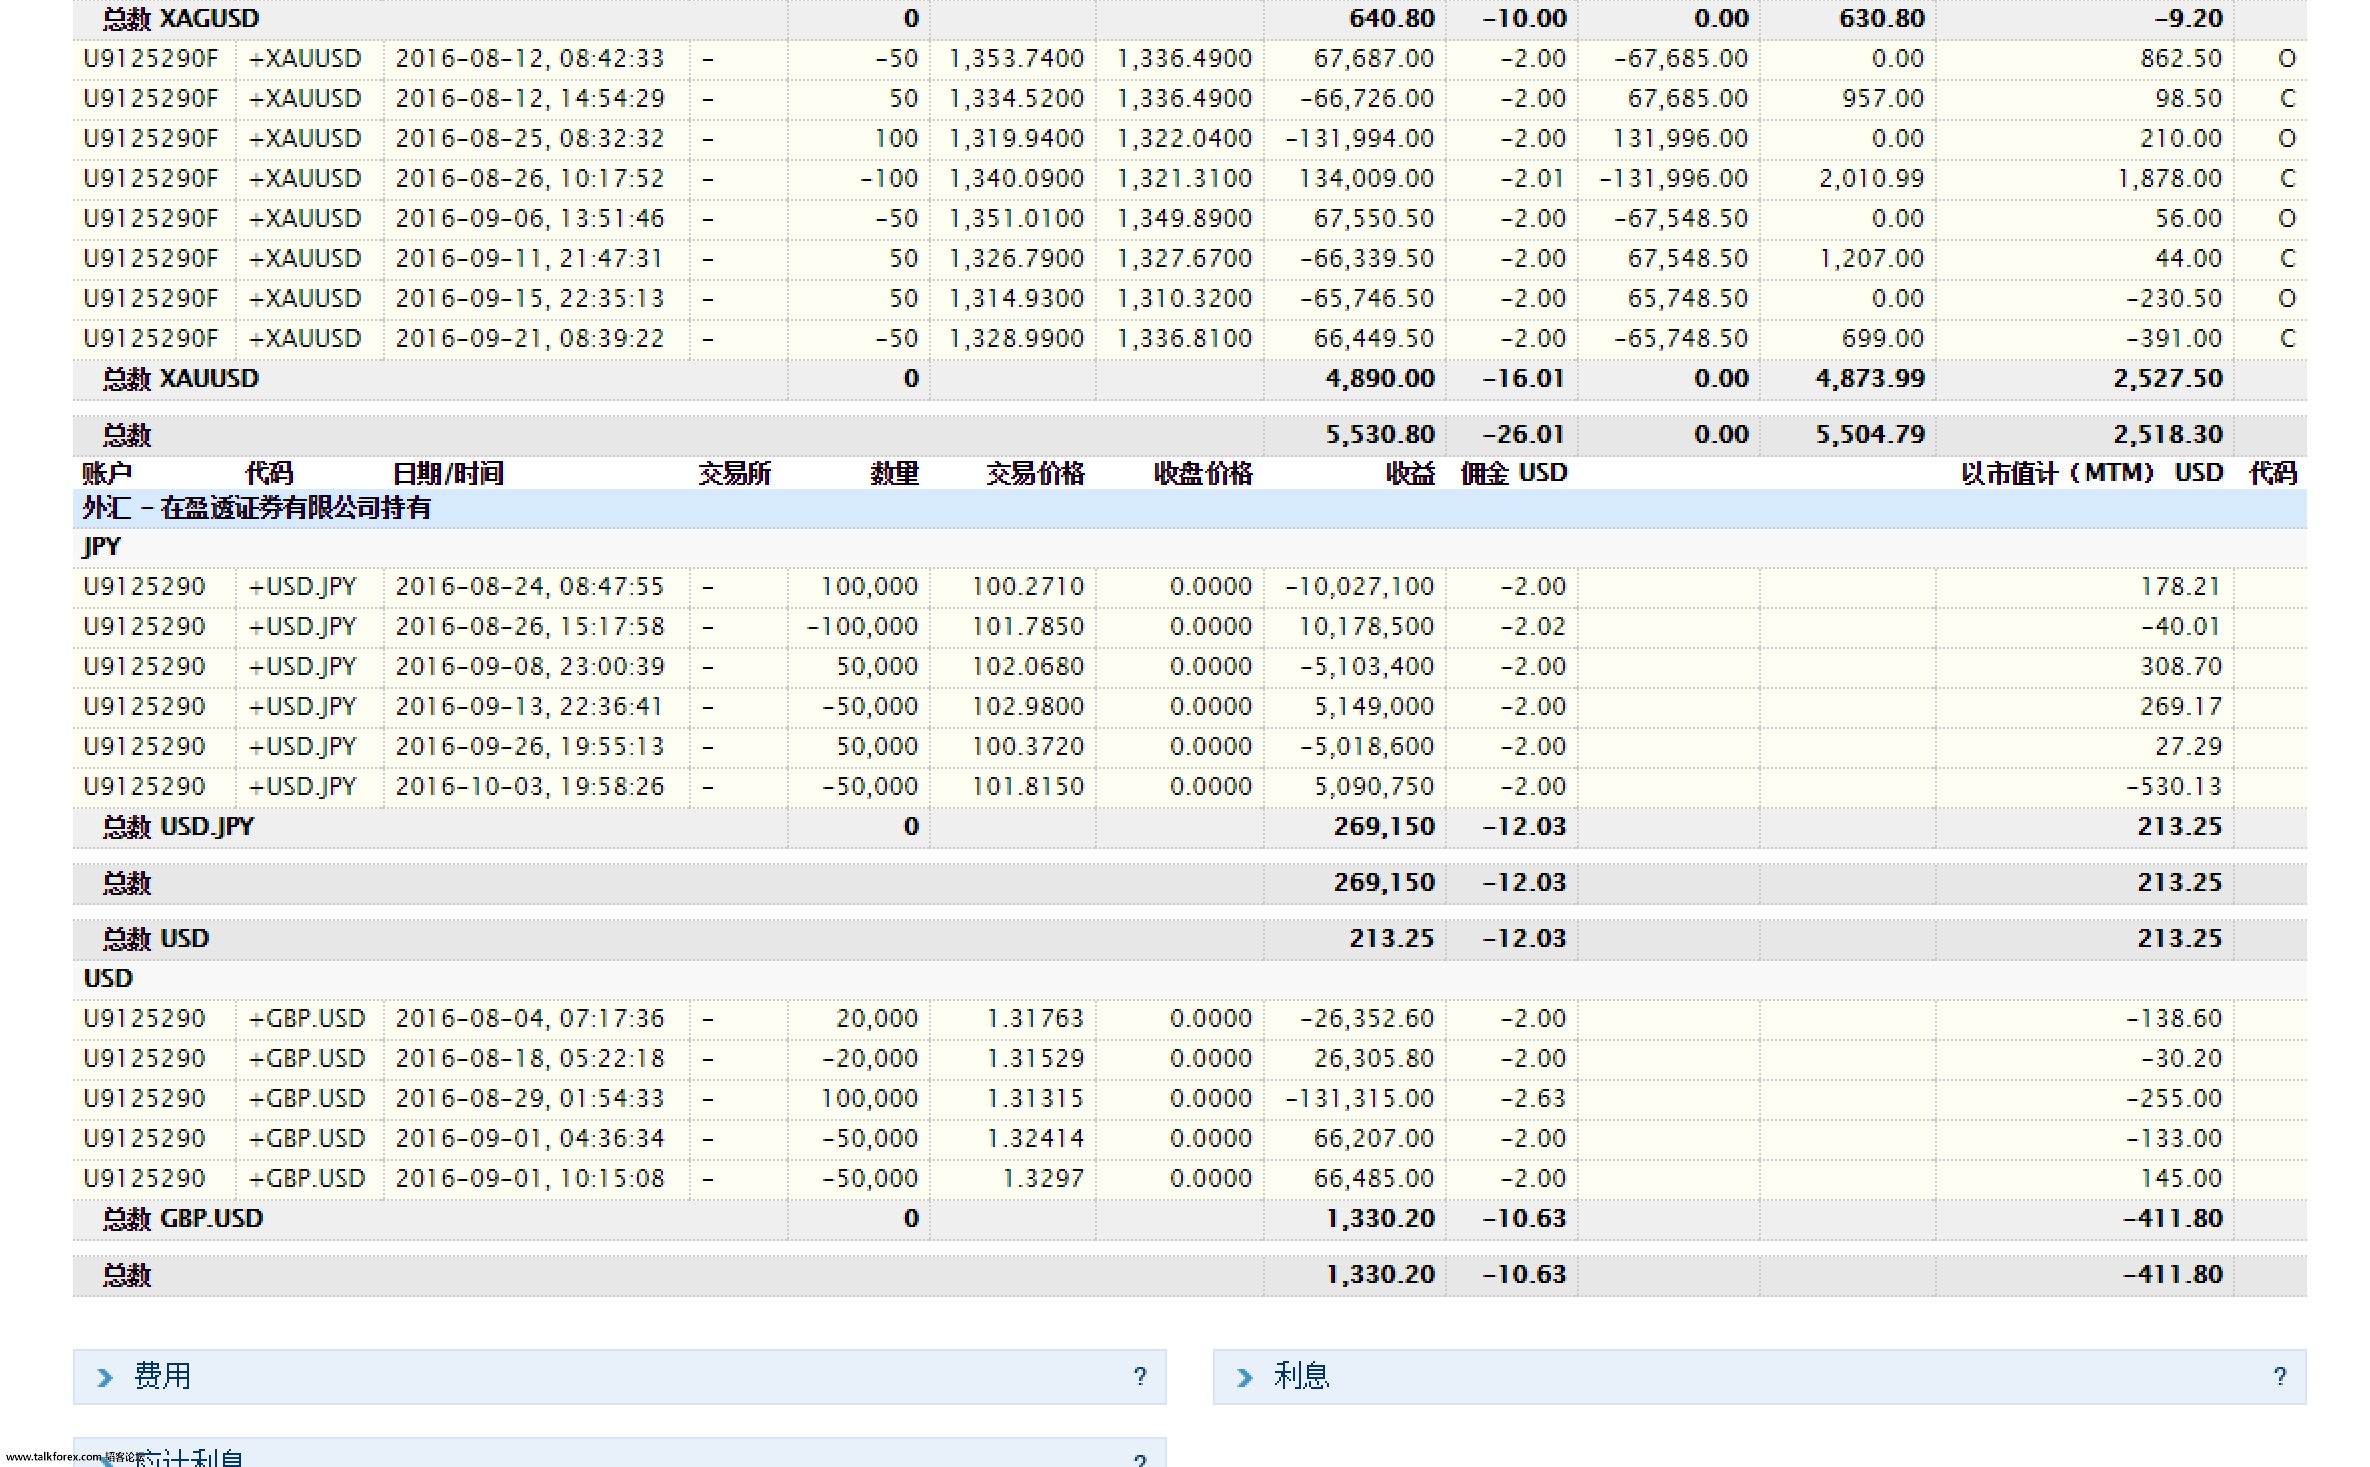Click GBP.USD commission -2.63
2370x1467 pixels.
point(1533,1099)
